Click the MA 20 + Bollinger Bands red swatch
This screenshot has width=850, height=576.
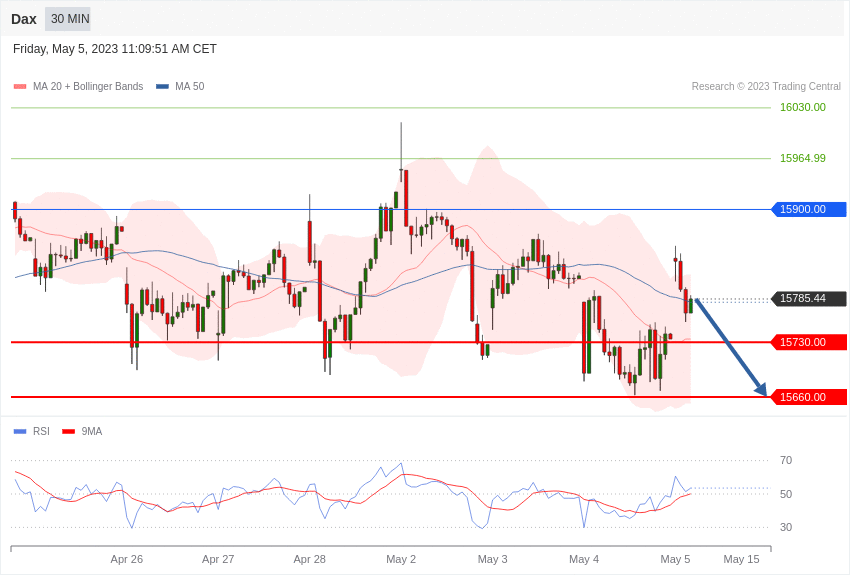pyautogui.click(x=20, y=87)
